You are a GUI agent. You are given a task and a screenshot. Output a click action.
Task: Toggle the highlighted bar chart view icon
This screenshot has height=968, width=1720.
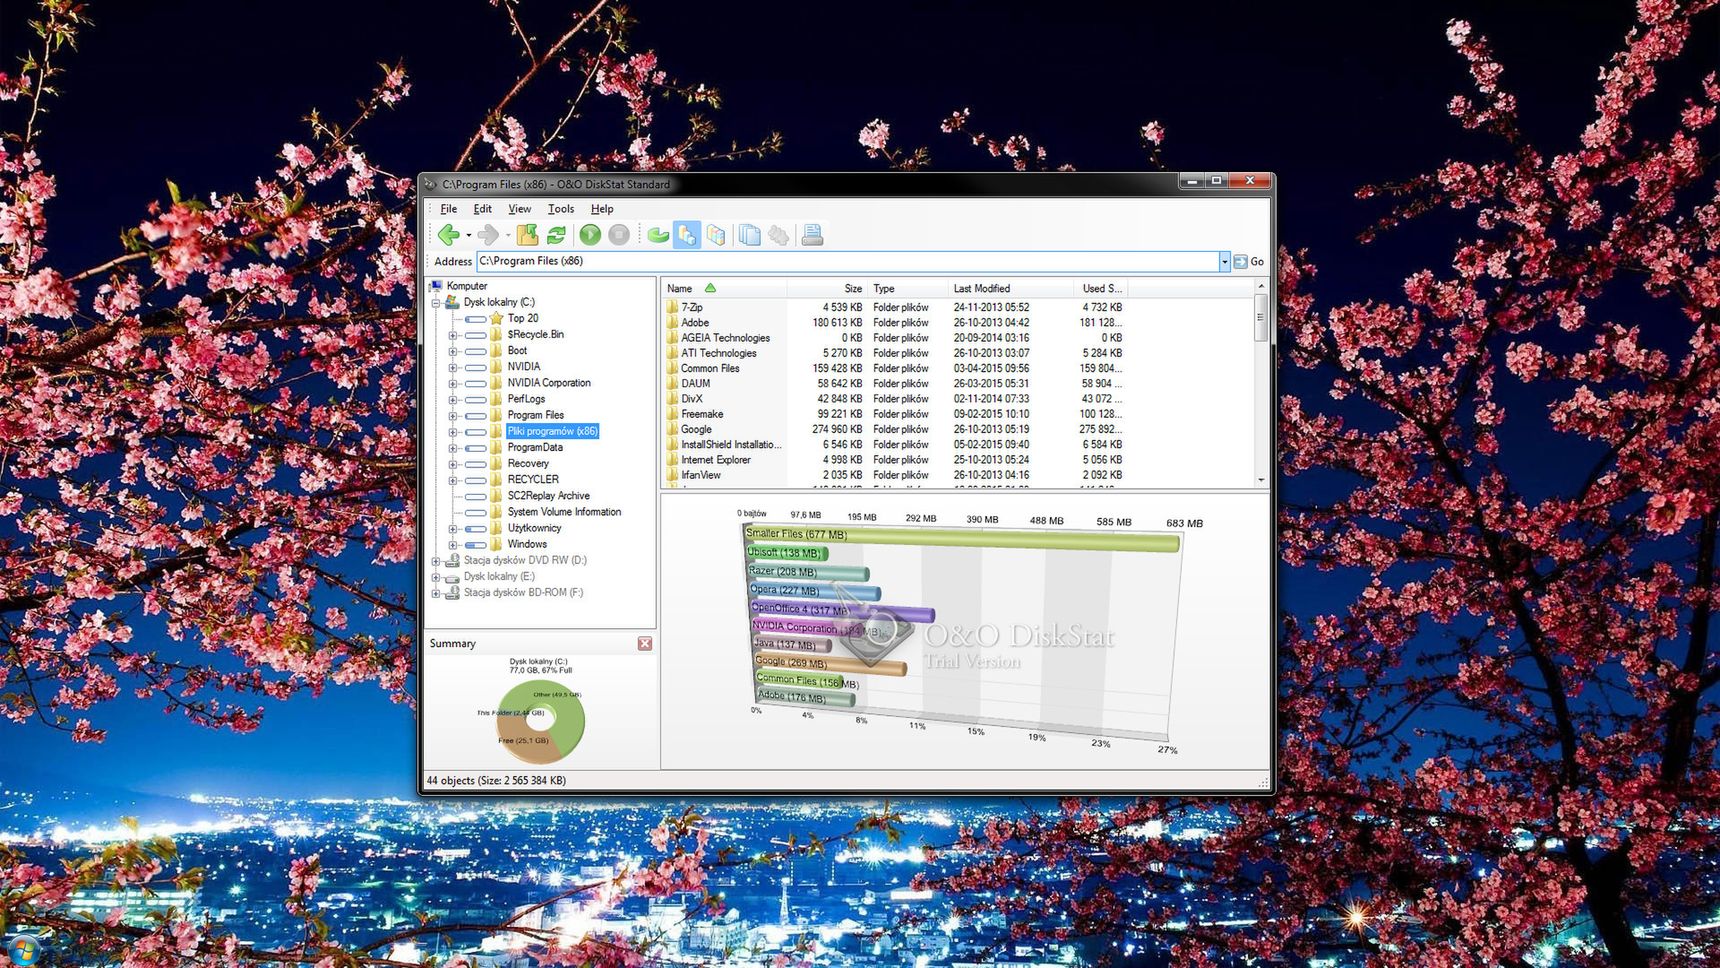tap(686, 235)
